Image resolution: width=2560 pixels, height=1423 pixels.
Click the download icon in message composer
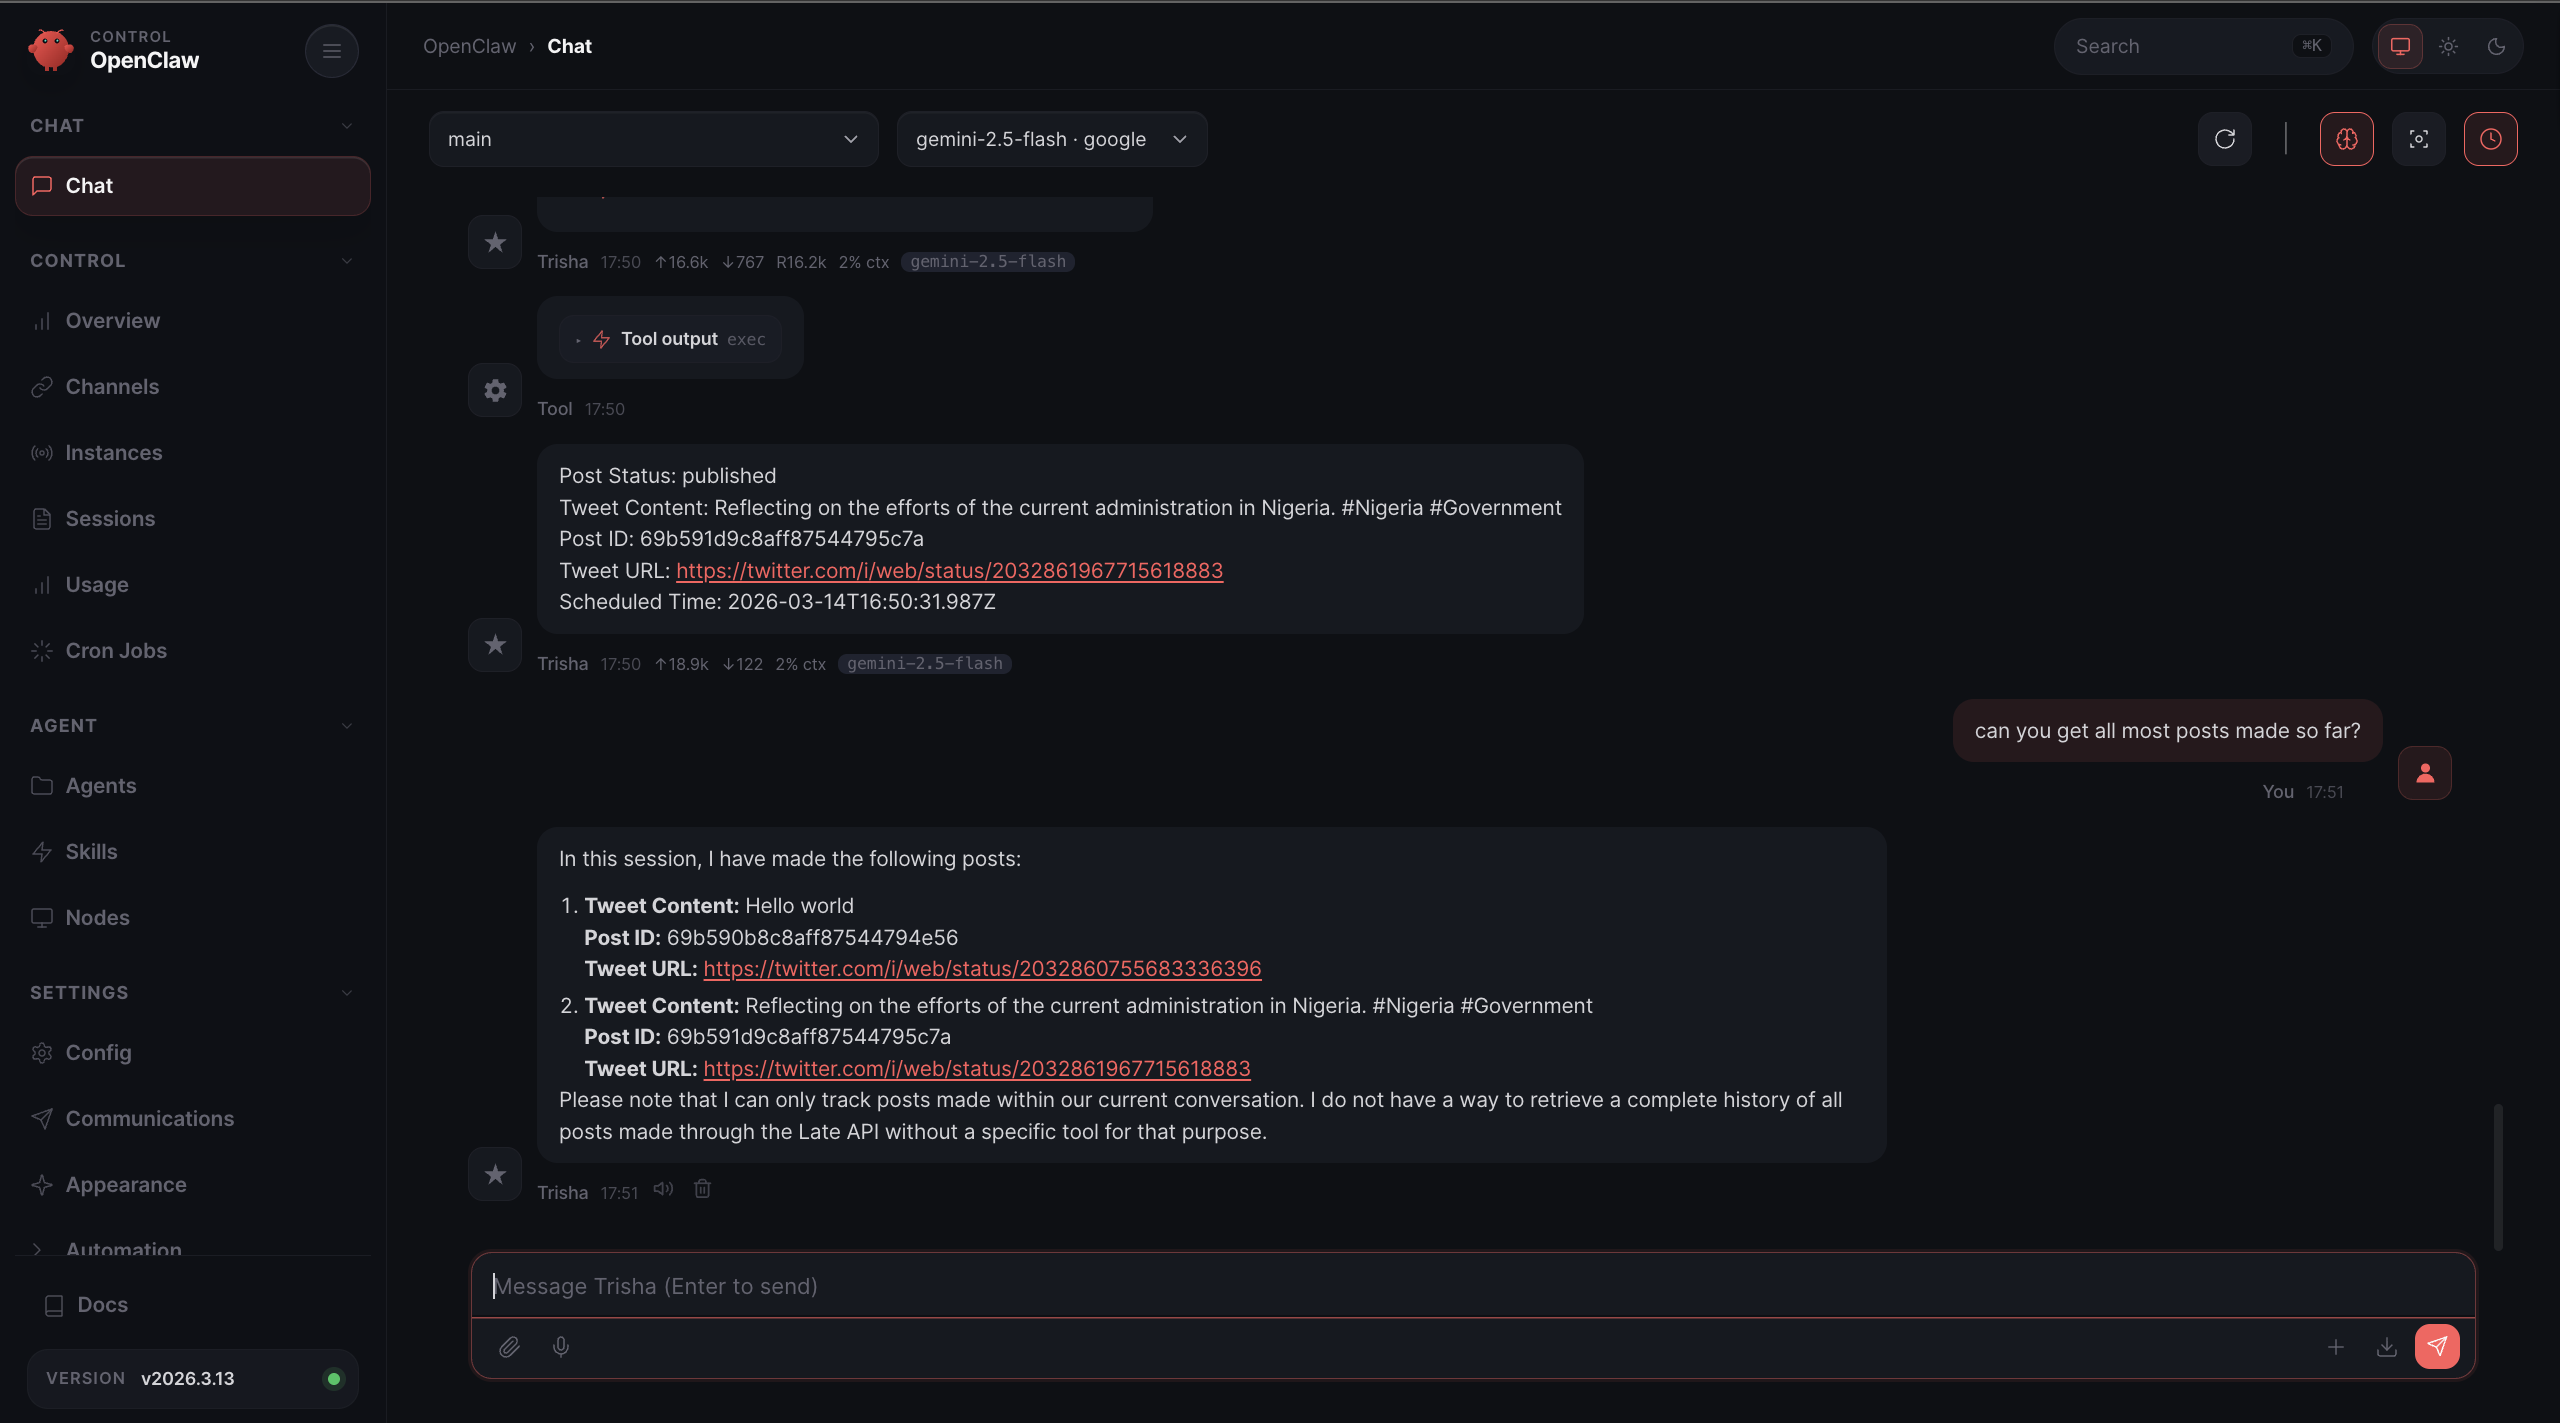2387,1347
